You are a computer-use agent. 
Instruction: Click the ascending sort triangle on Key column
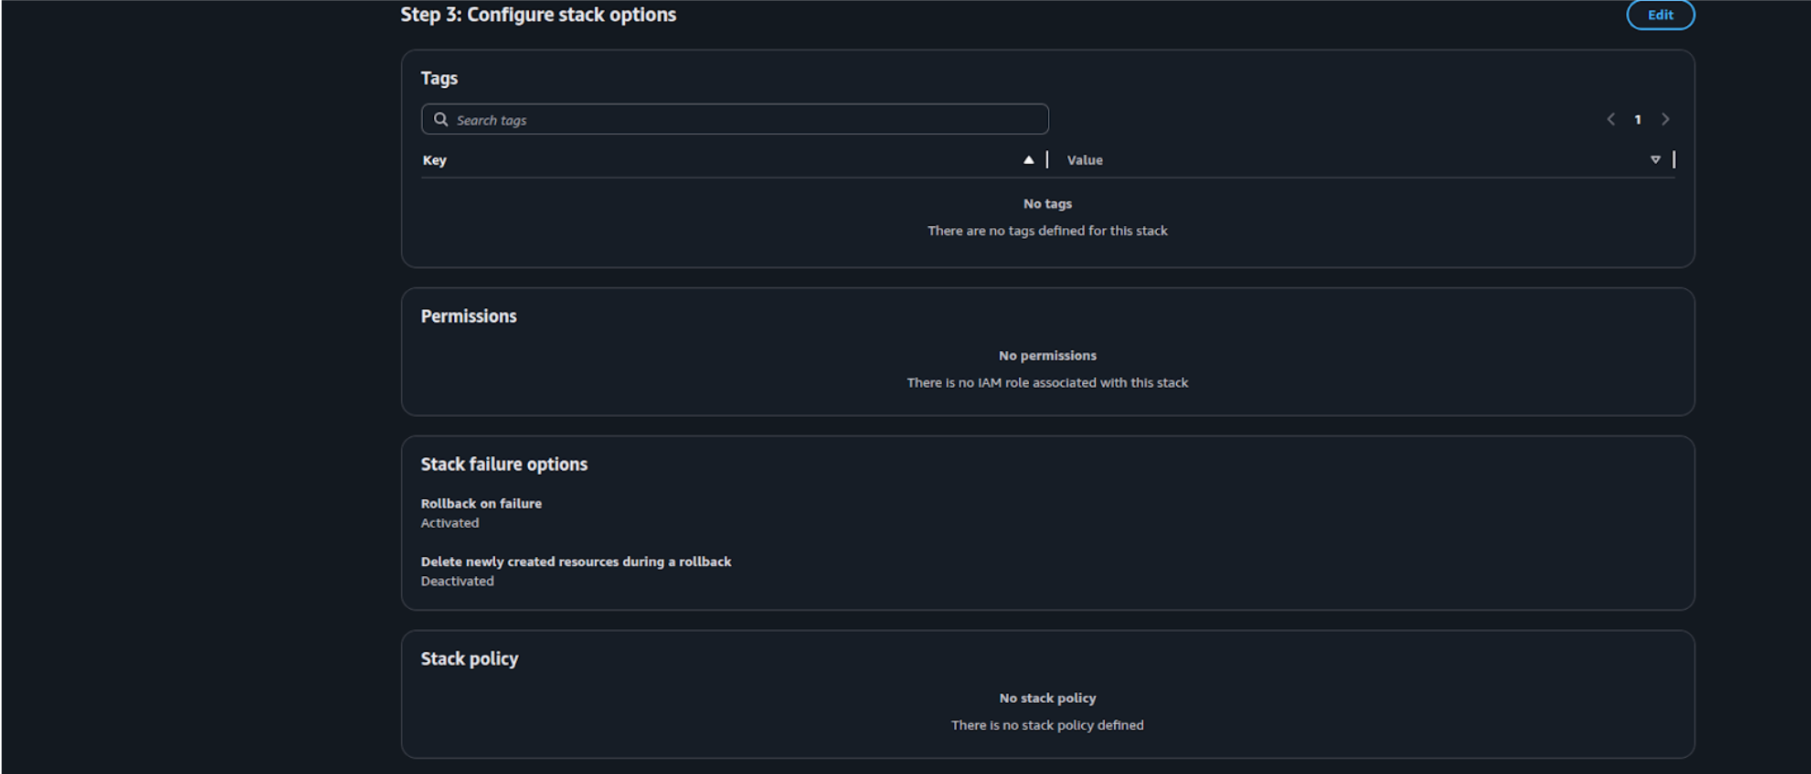click(x=1028, y=159)
